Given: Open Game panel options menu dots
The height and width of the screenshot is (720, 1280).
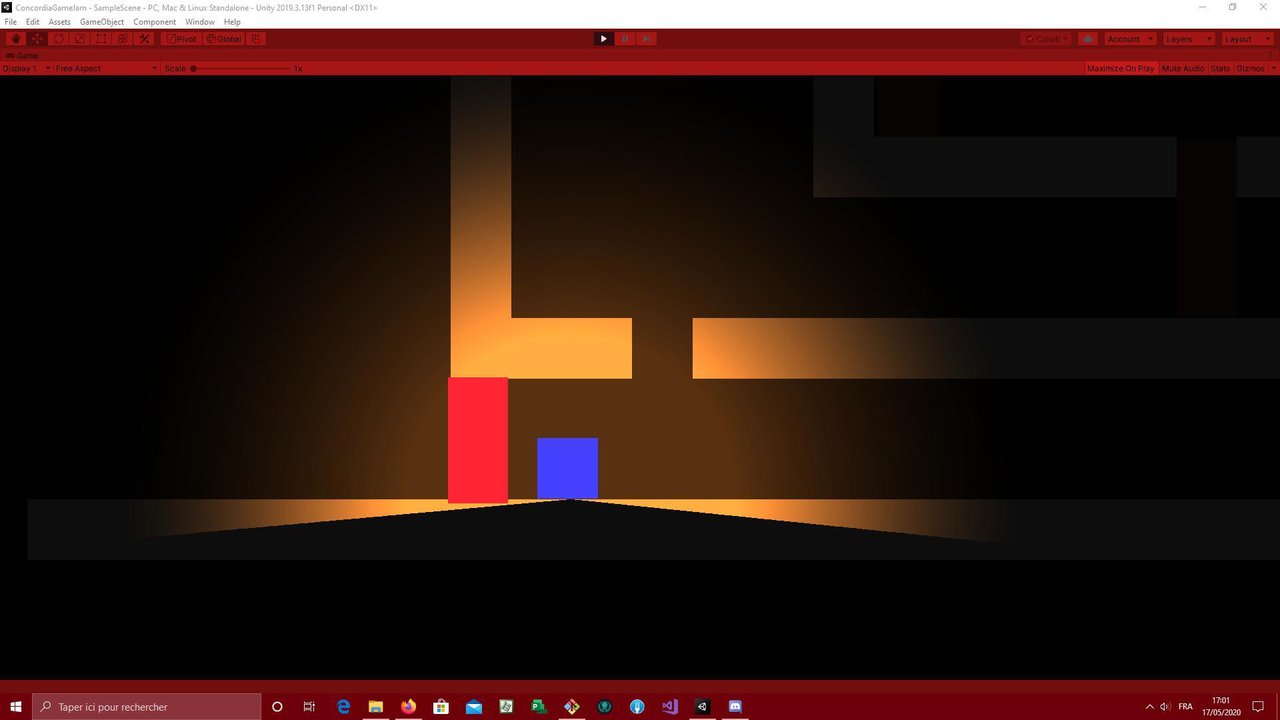Looking at the screenshot, I should coord(1273,56).
